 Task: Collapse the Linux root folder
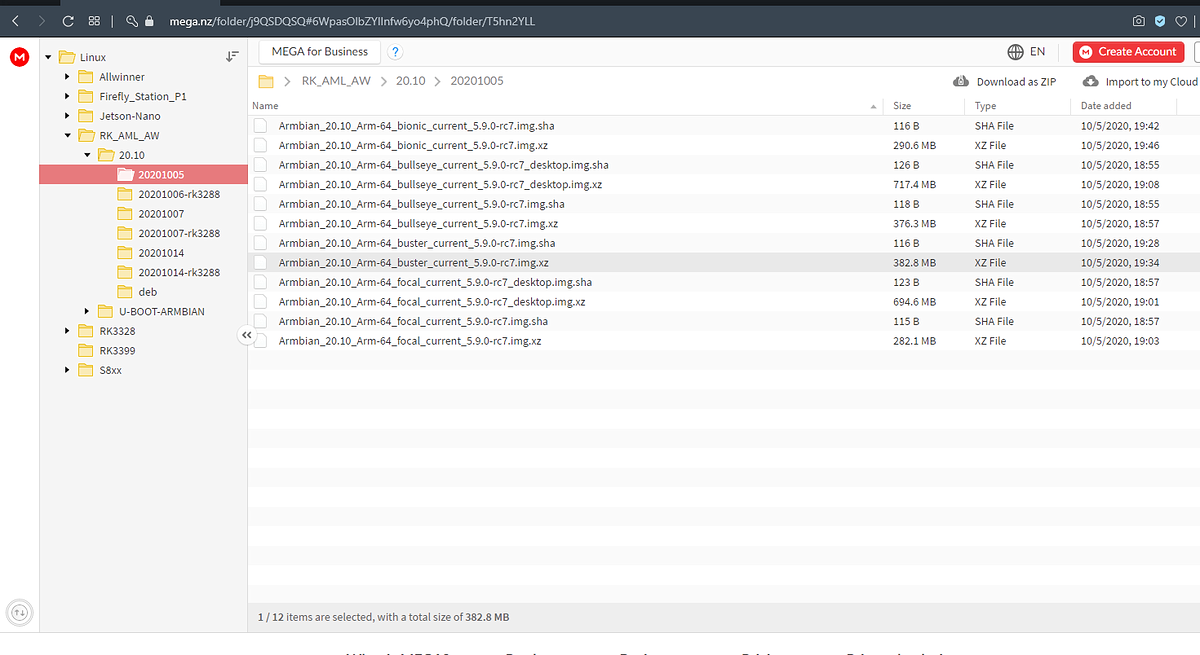point(48,57)
